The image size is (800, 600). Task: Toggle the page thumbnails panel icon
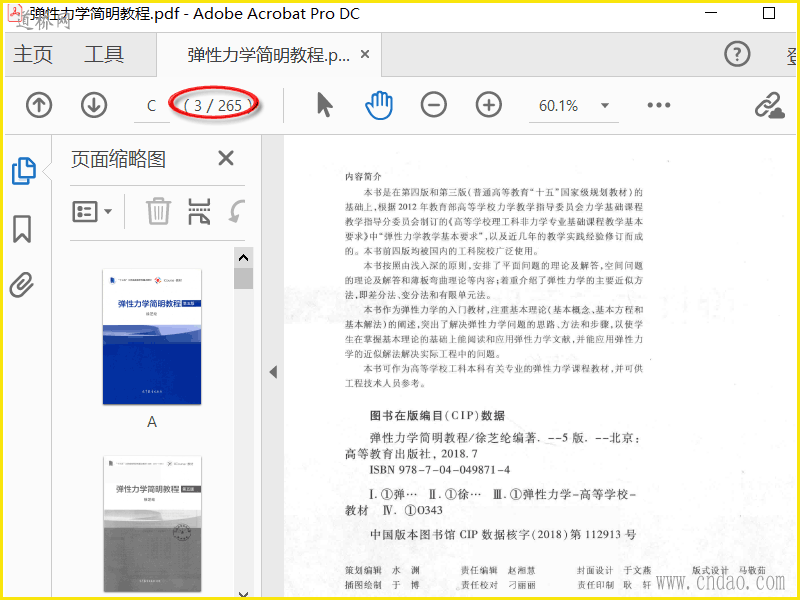(x=24, y=171)
